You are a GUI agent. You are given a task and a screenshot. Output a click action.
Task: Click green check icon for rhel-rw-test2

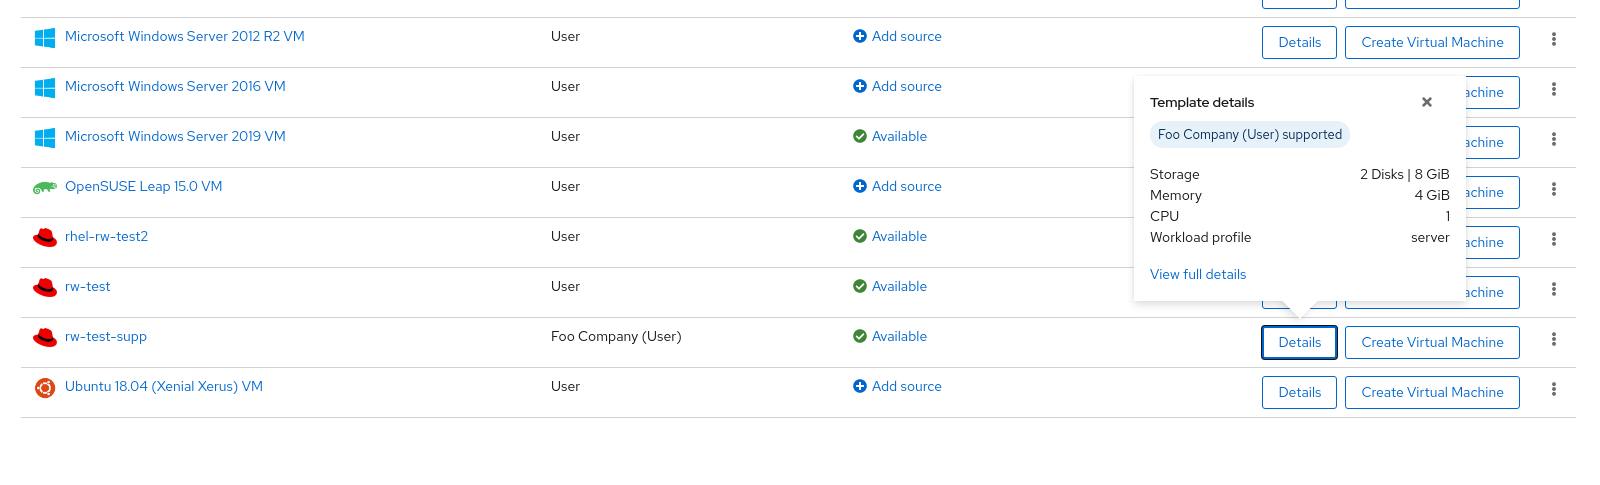coord(860,236)
